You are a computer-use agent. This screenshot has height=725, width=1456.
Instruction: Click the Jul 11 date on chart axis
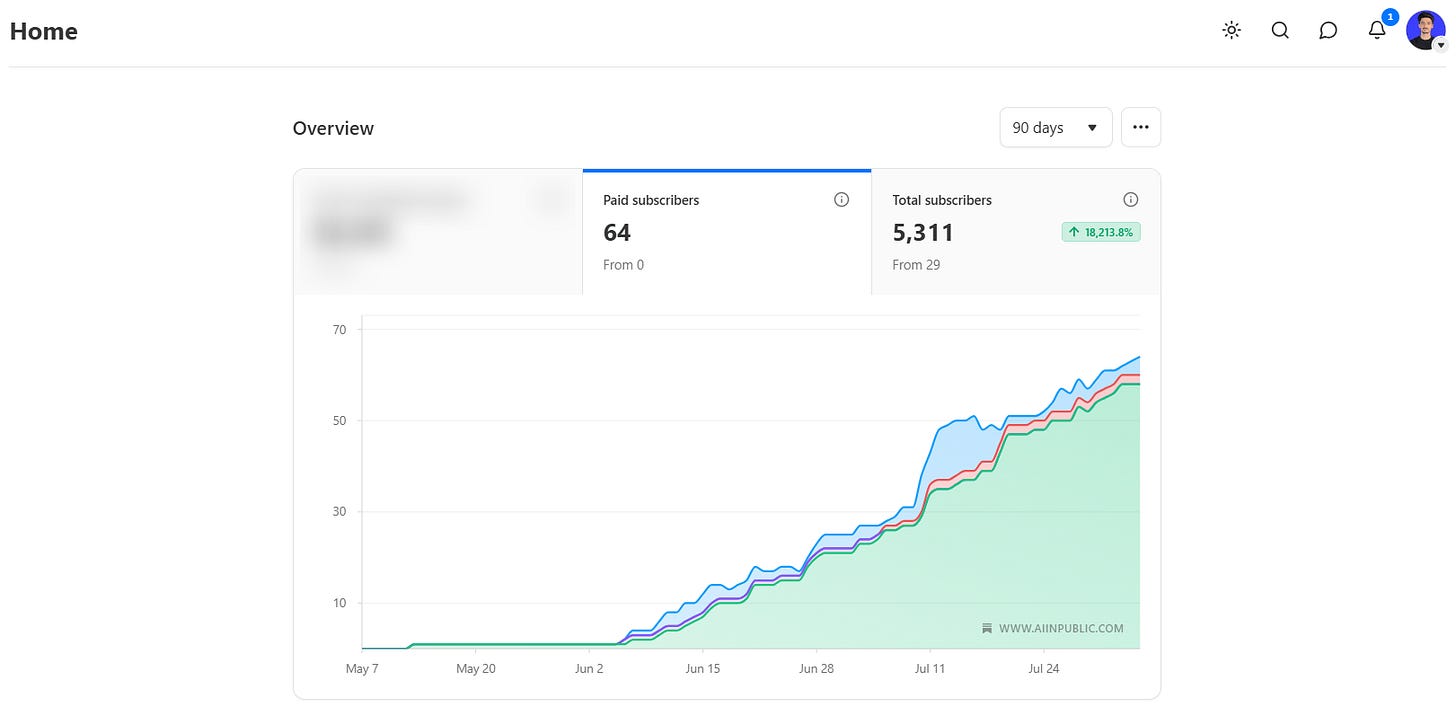tap(930, 669)
